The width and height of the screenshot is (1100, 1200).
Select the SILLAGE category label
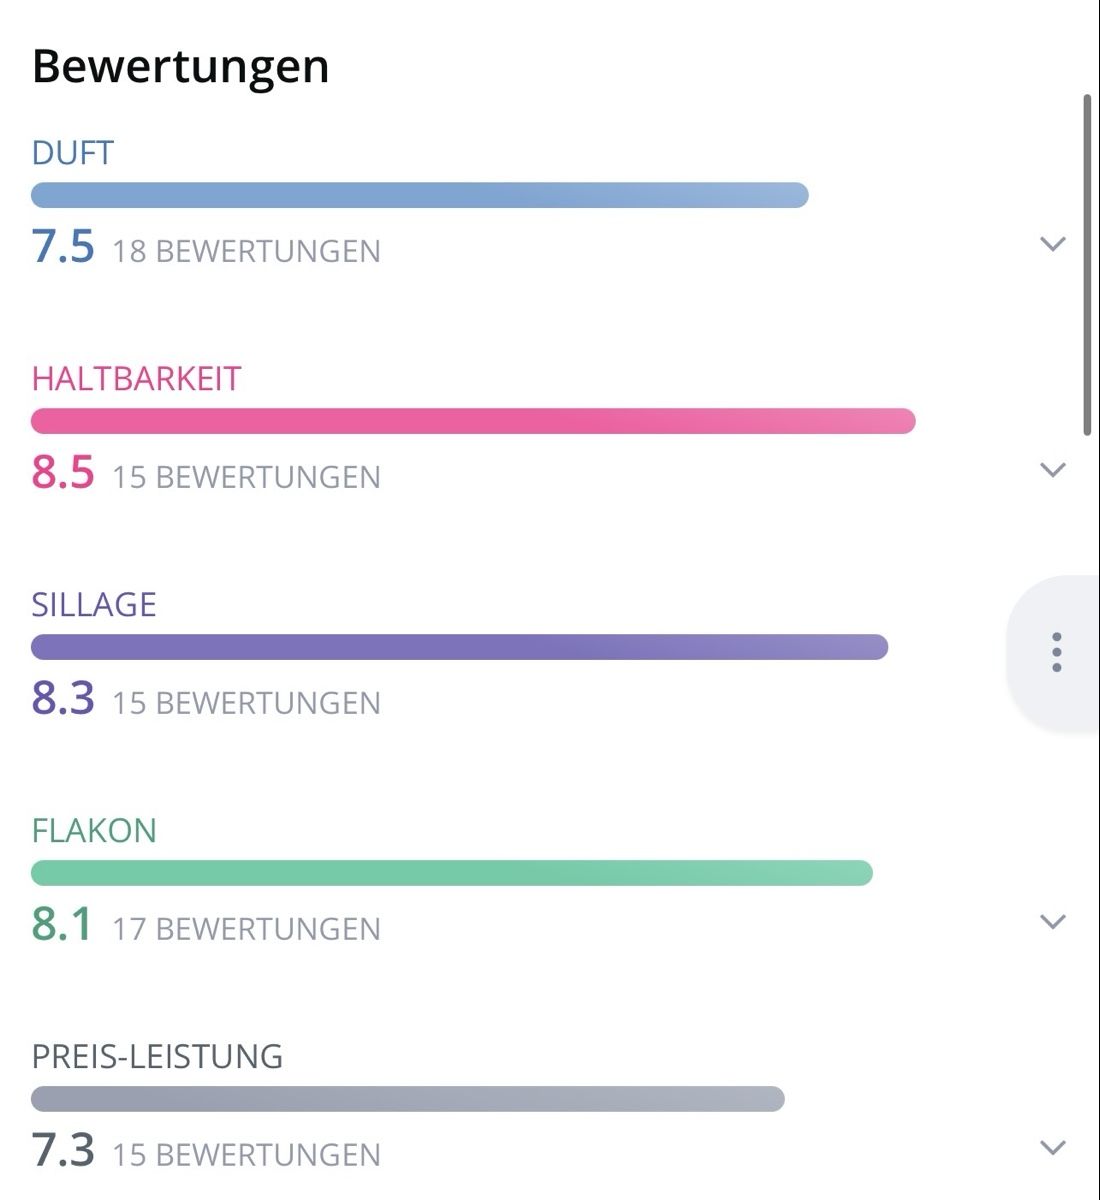94,605
